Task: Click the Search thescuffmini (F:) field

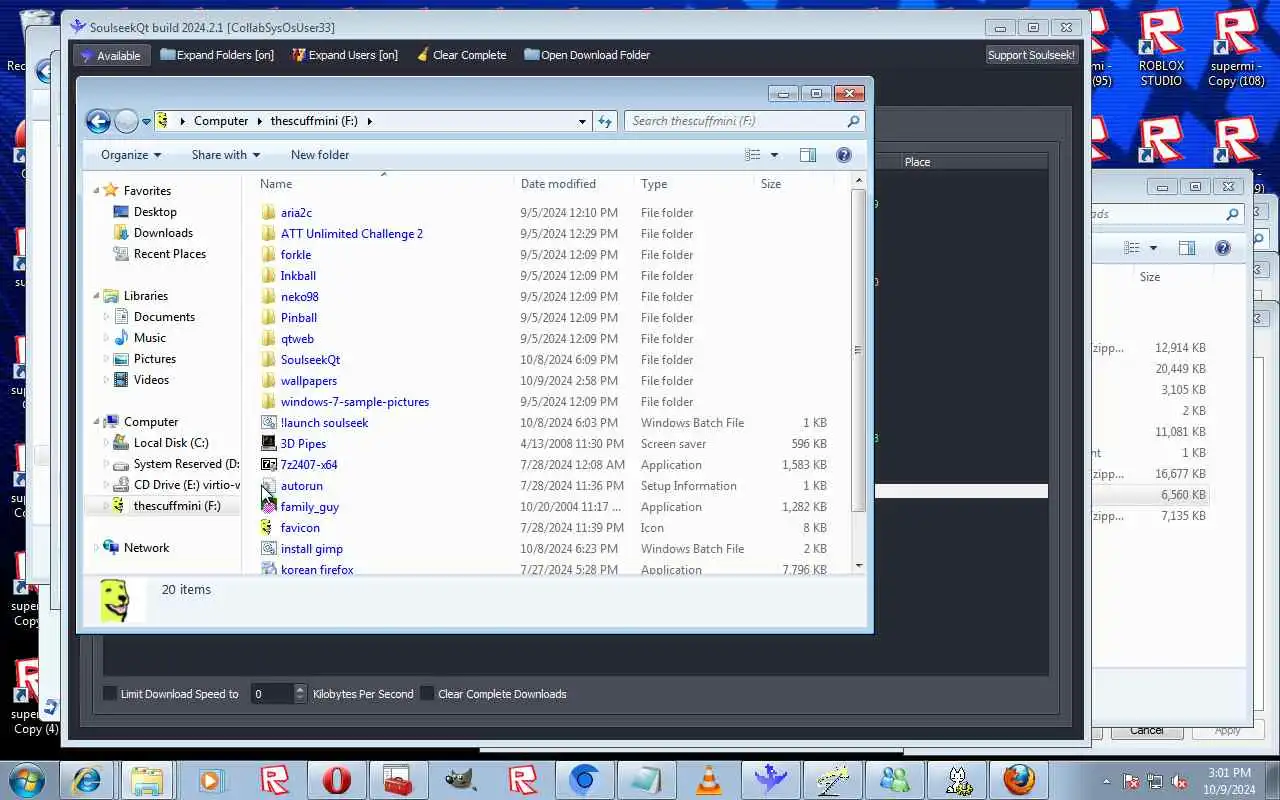Action: click(745, 121)
